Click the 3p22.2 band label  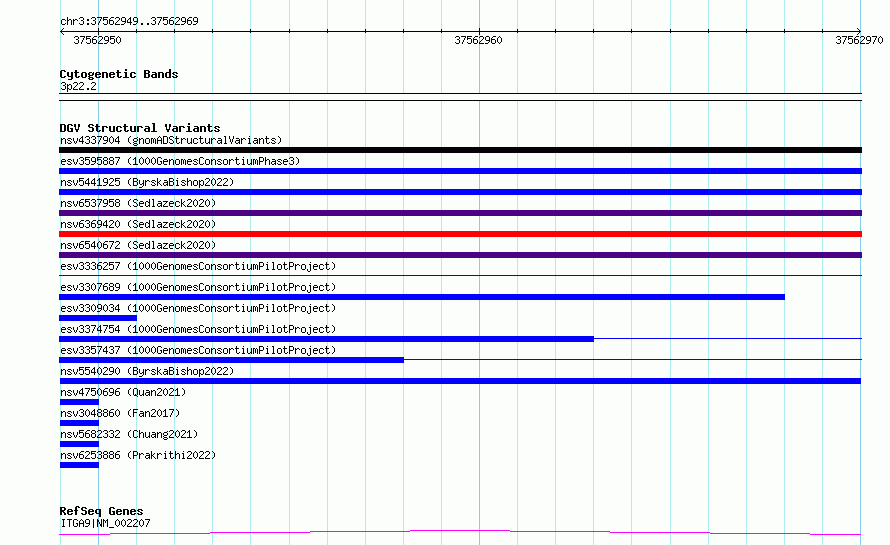[78, 86]
